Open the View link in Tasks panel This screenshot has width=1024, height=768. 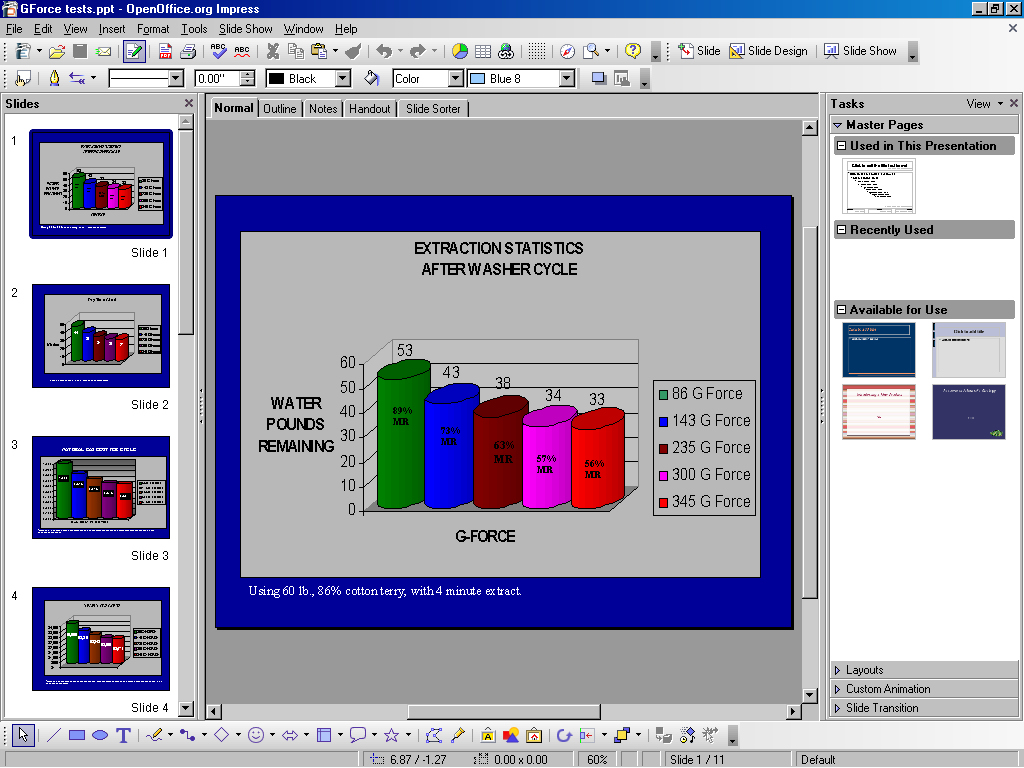point(978,103)
